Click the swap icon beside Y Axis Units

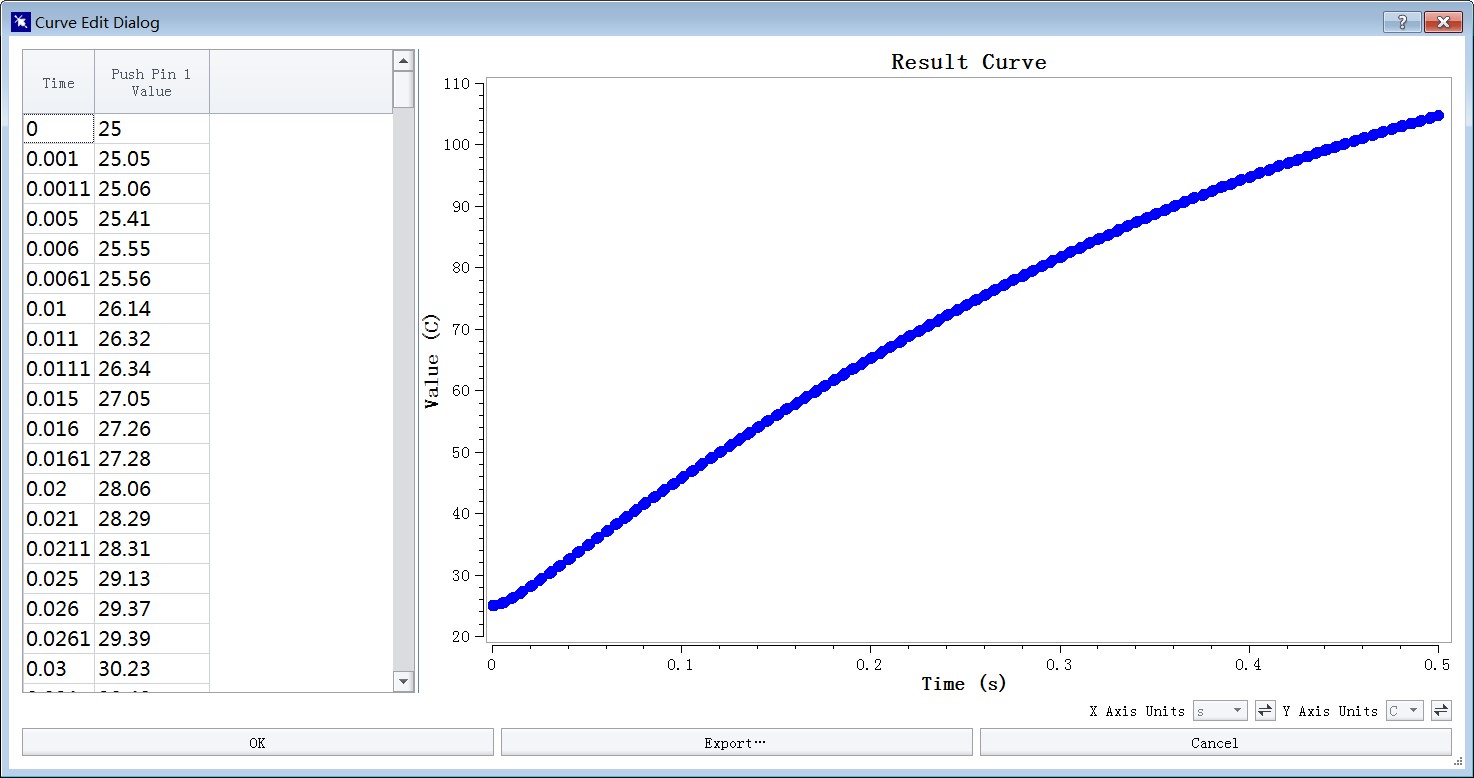coord(1441,710)
